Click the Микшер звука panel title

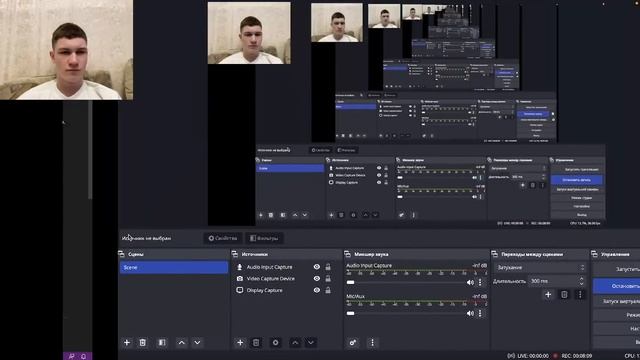pos(371,254)
